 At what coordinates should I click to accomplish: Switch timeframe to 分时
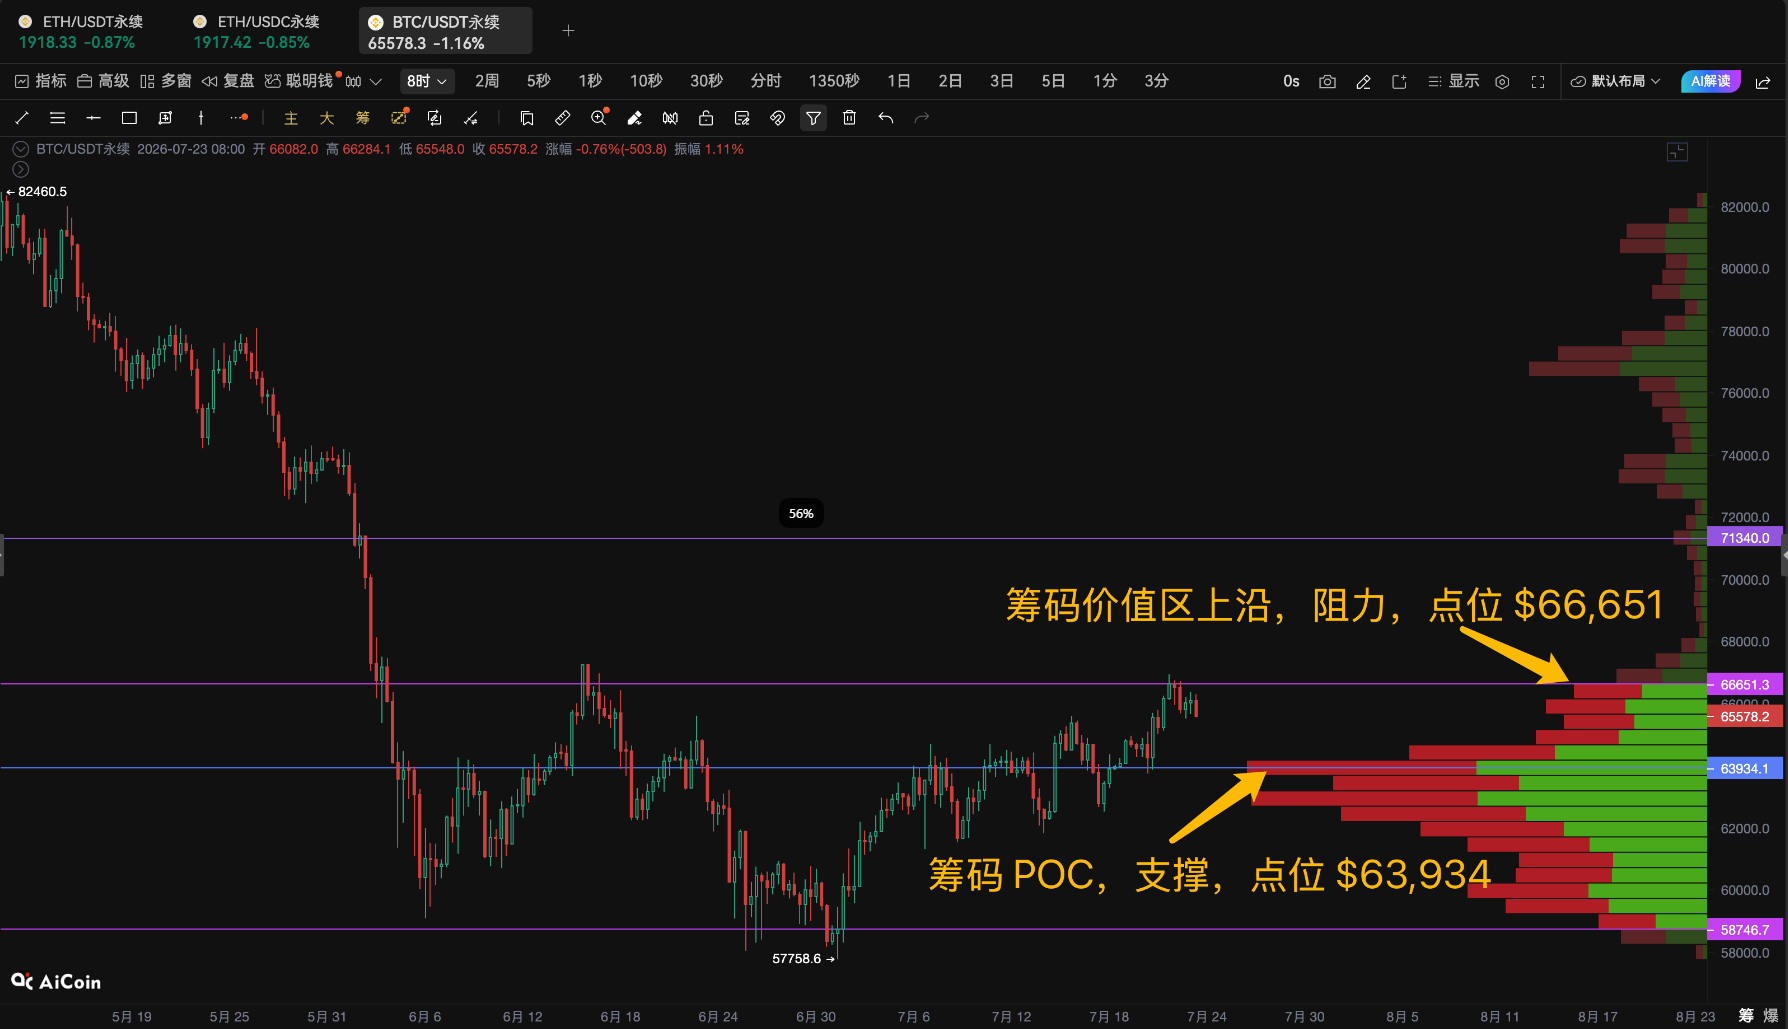(766, 81)
